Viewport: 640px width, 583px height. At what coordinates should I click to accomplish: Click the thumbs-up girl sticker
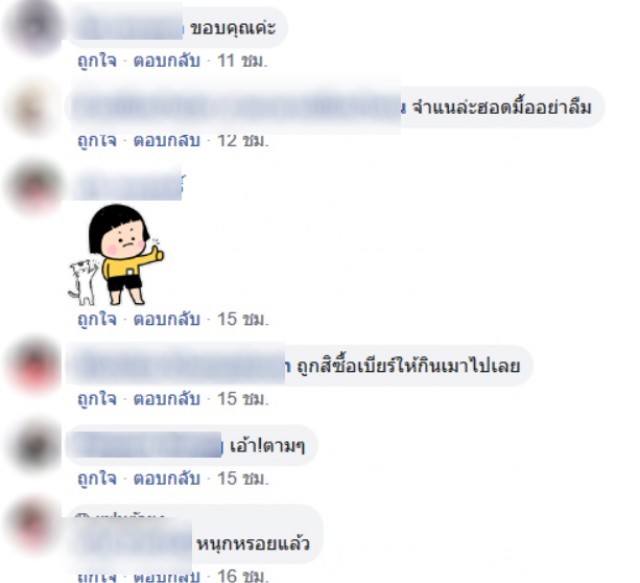click(x=116, y=255)
